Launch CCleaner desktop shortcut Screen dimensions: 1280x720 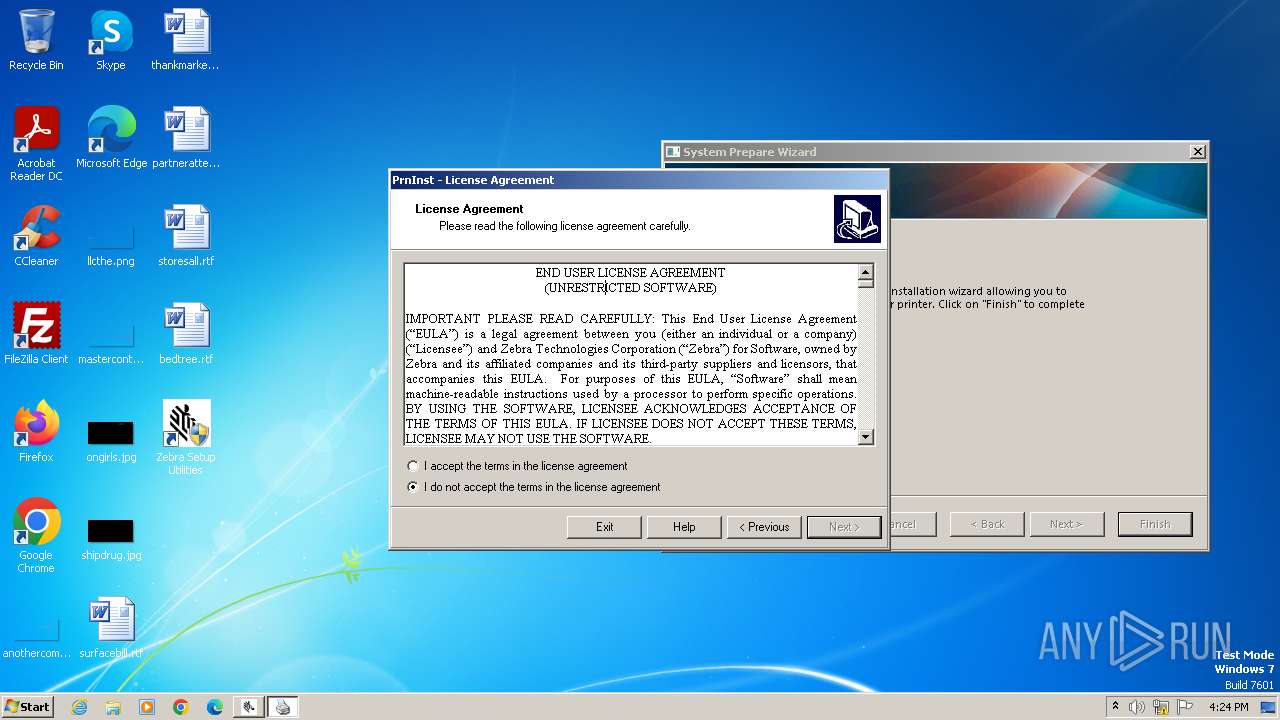pos(36,236)
